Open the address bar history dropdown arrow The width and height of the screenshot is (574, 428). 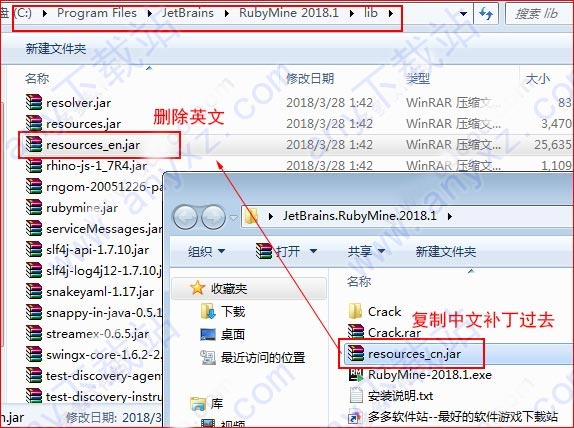pos(463,14)
